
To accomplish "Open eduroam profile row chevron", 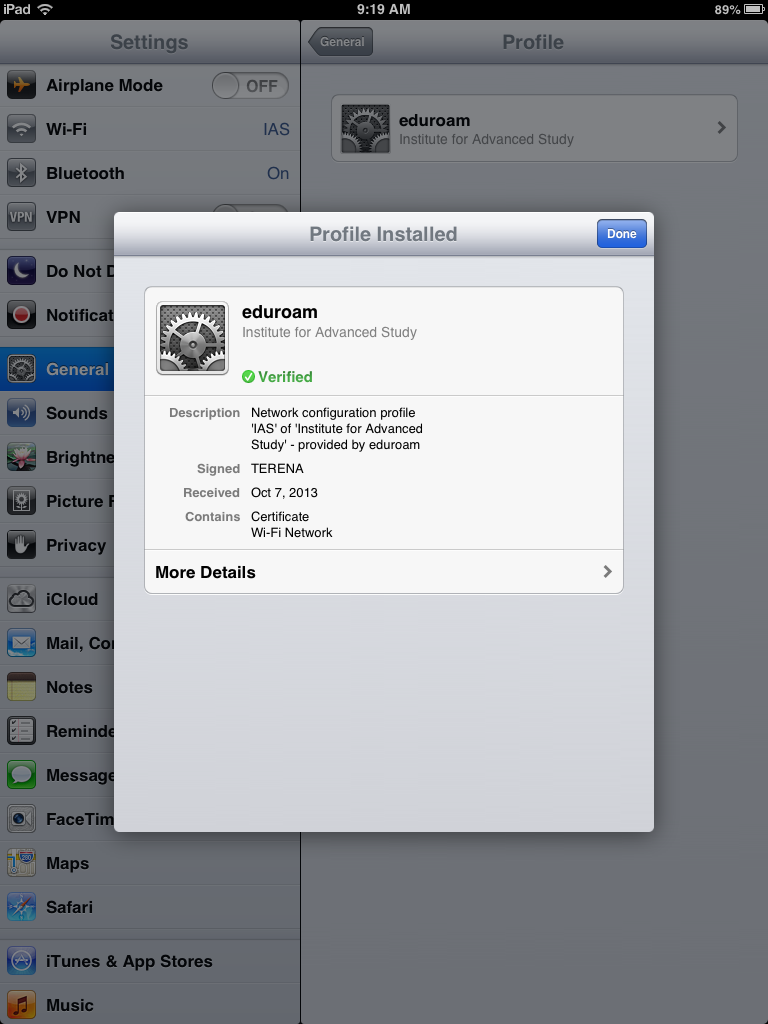I will [x=722, y=127].
